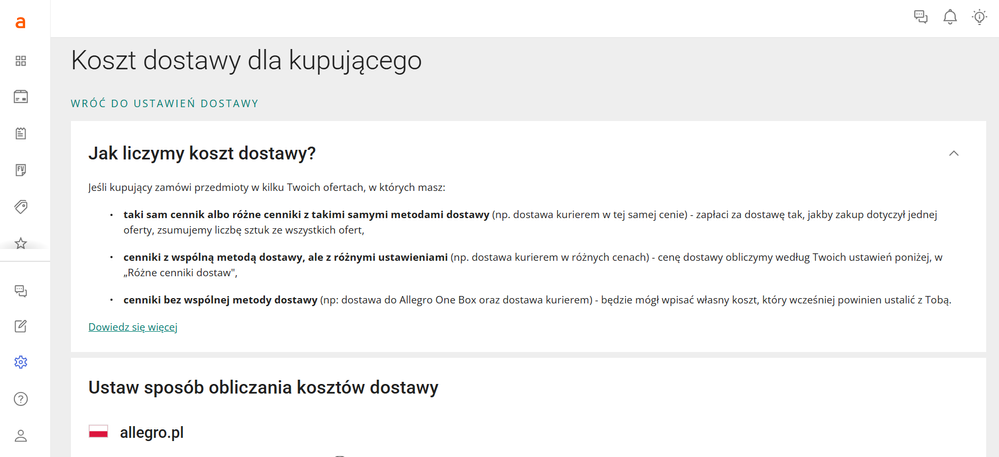Click the 'Jak liczymy koszt dostawy?' heading
This screenshot has width=999, height=457.
[x=202, y=153]
